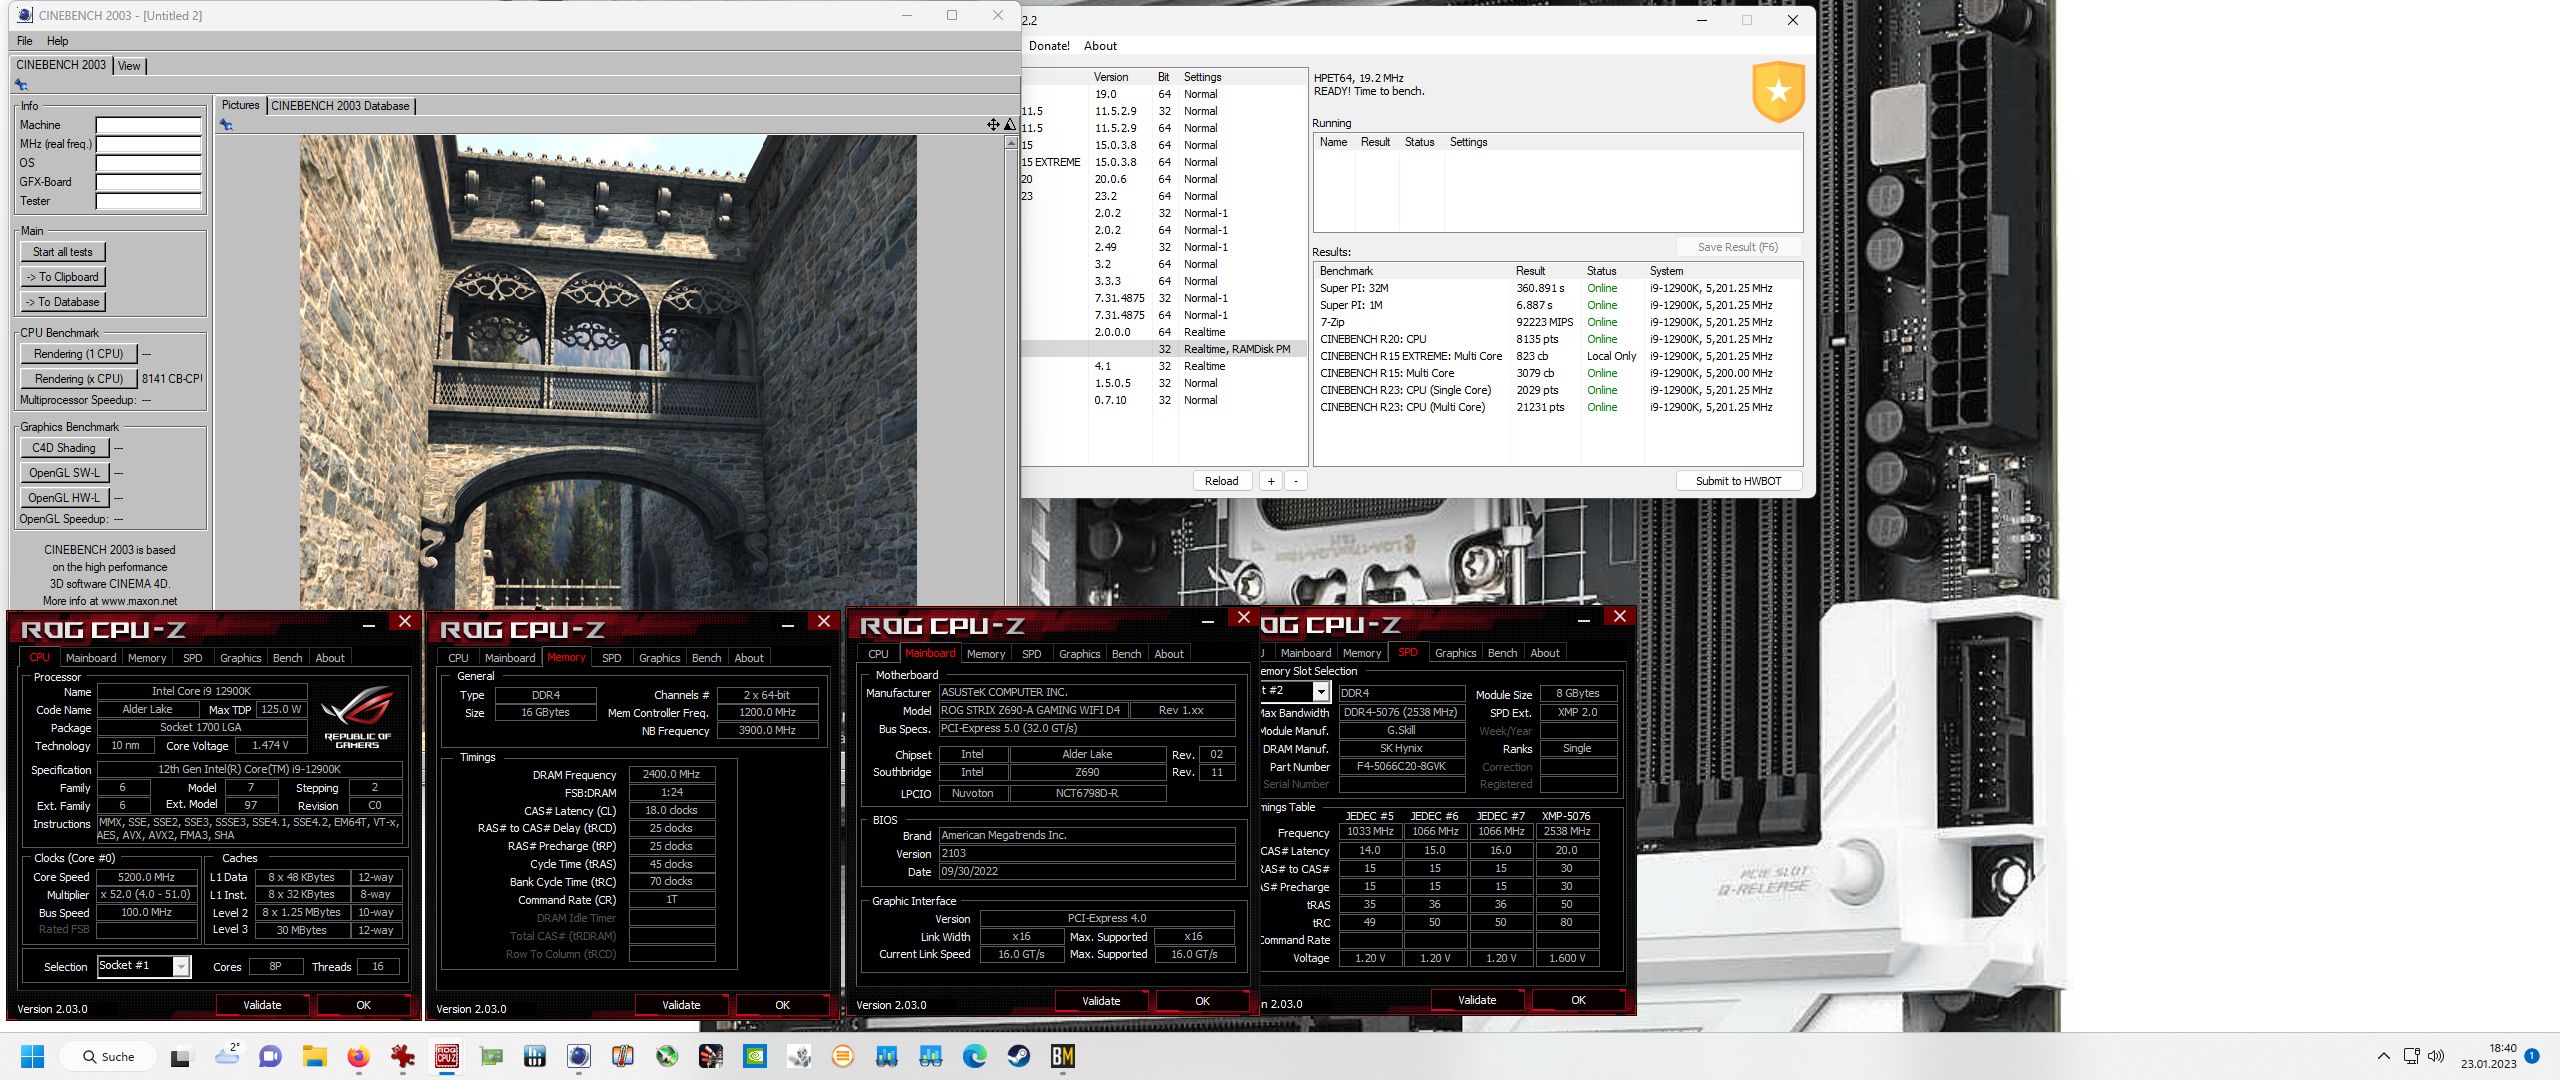Open Windows Start menu

[33, 1056]
